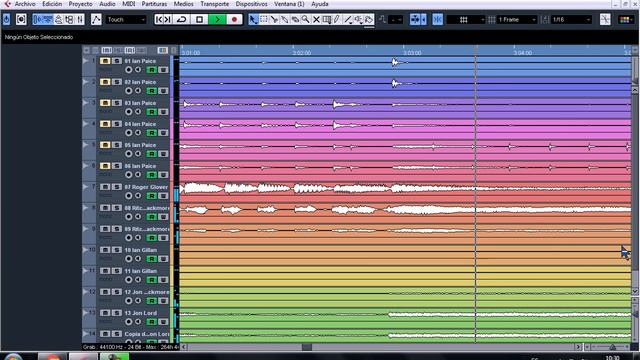Open the Dispositivos menu
640x360 pixels.
251,4
